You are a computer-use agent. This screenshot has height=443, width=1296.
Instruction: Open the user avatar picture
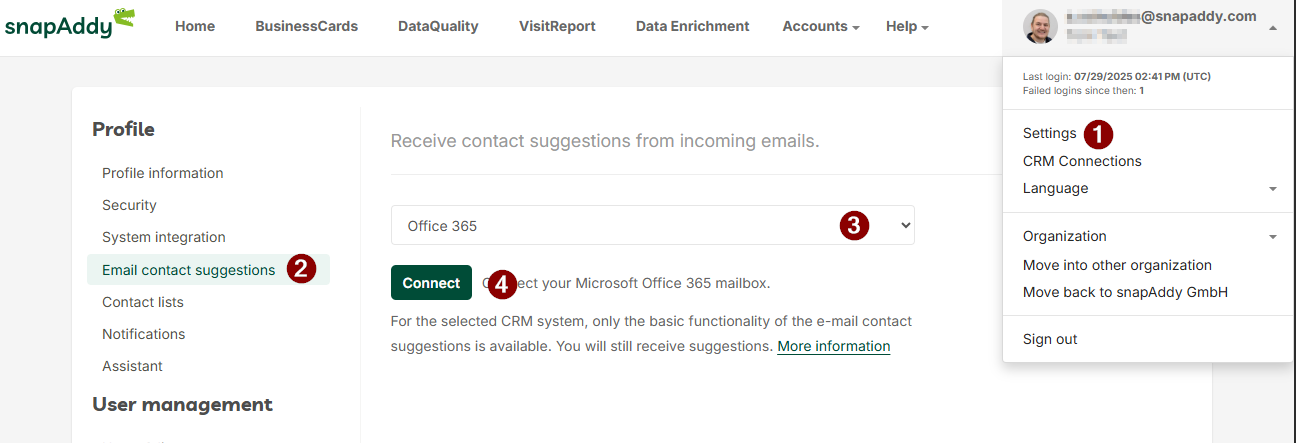pos(1040,27)
